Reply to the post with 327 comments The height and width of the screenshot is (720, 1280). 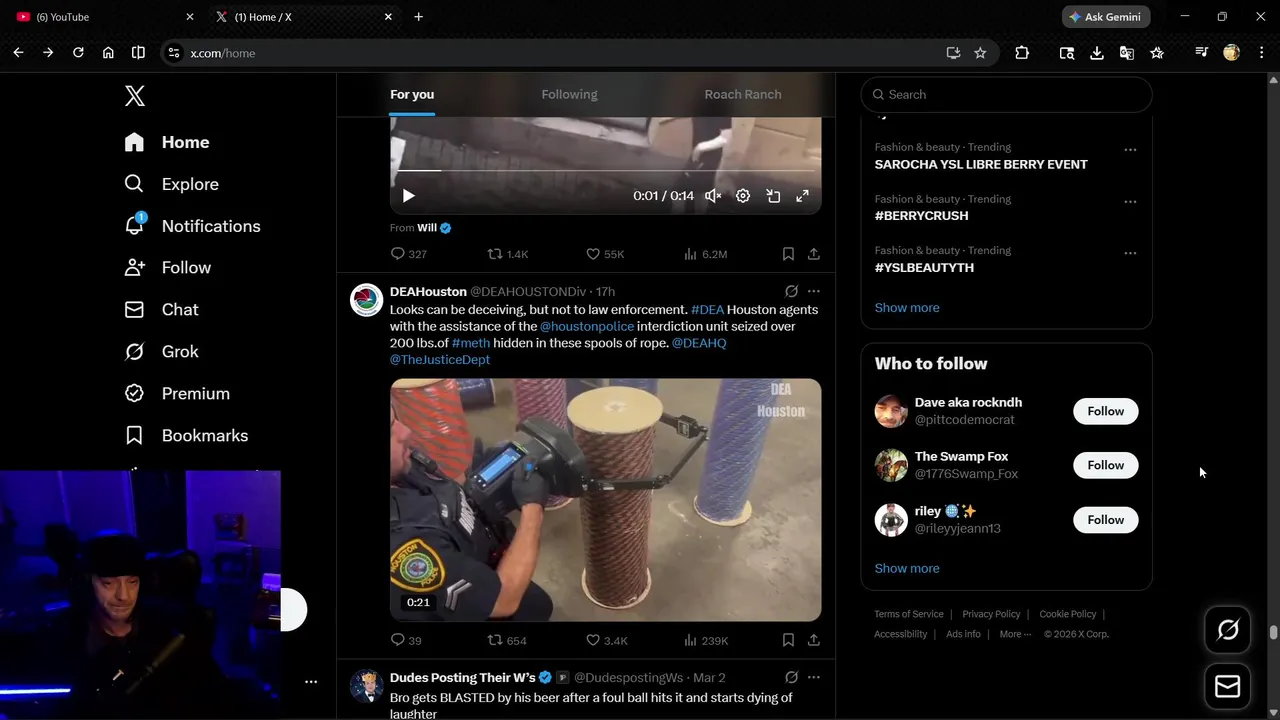pos(408,254)
